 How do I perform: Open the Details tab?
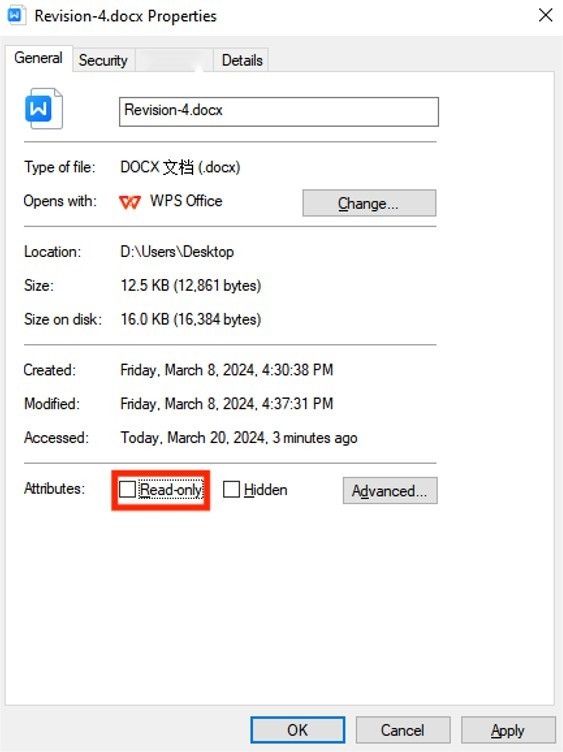[242, 60]
